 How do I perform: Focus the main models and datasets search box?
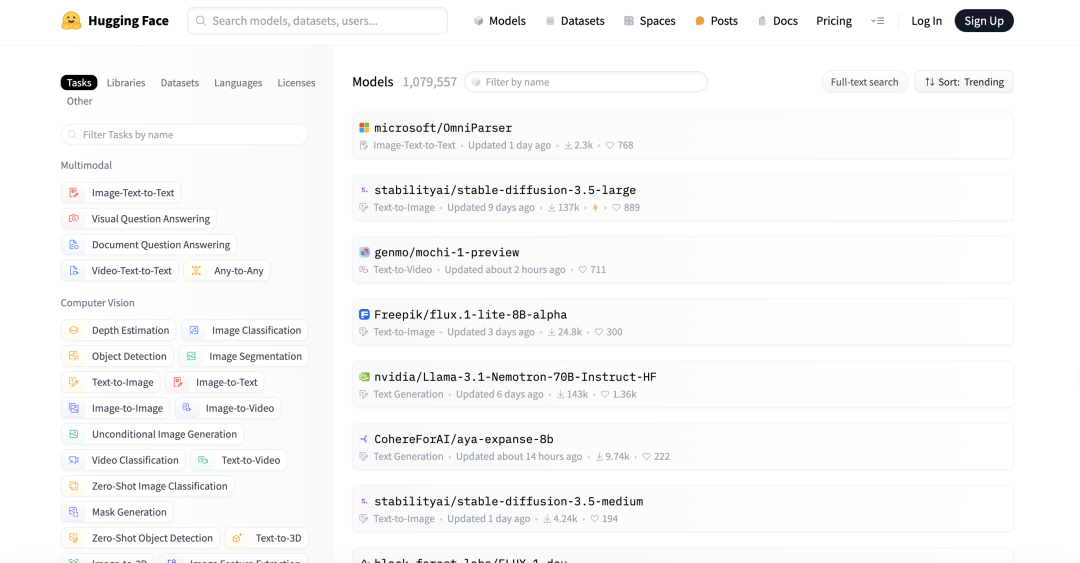click(x=318, y=21)
